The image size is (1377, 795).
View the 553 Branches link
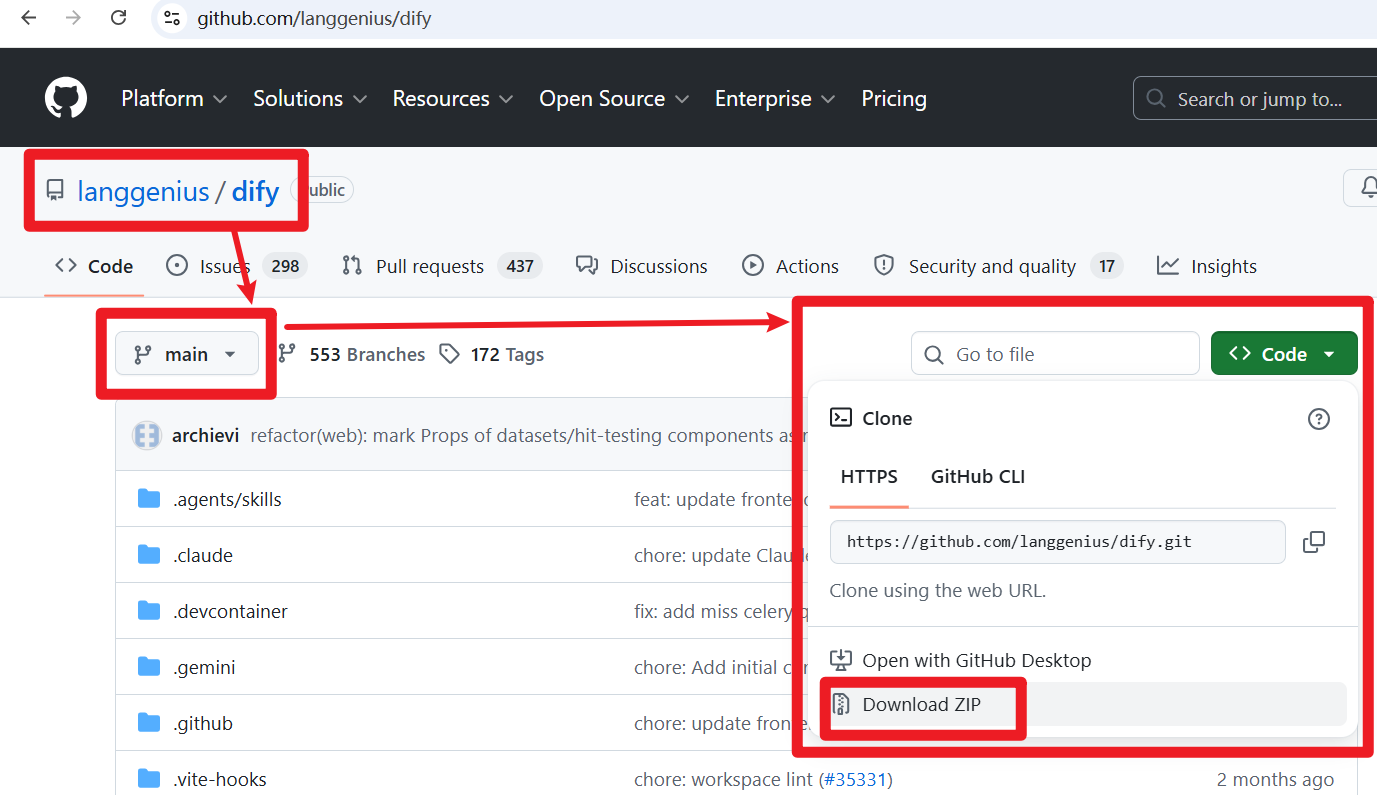pos(351,354)
